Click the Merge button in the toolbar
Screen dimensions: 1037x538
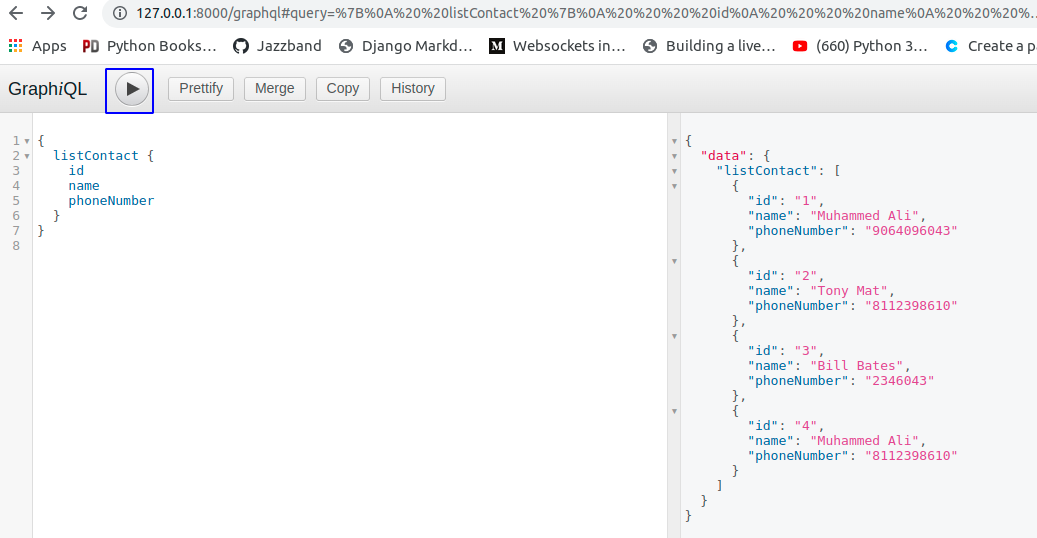(274, 88)
